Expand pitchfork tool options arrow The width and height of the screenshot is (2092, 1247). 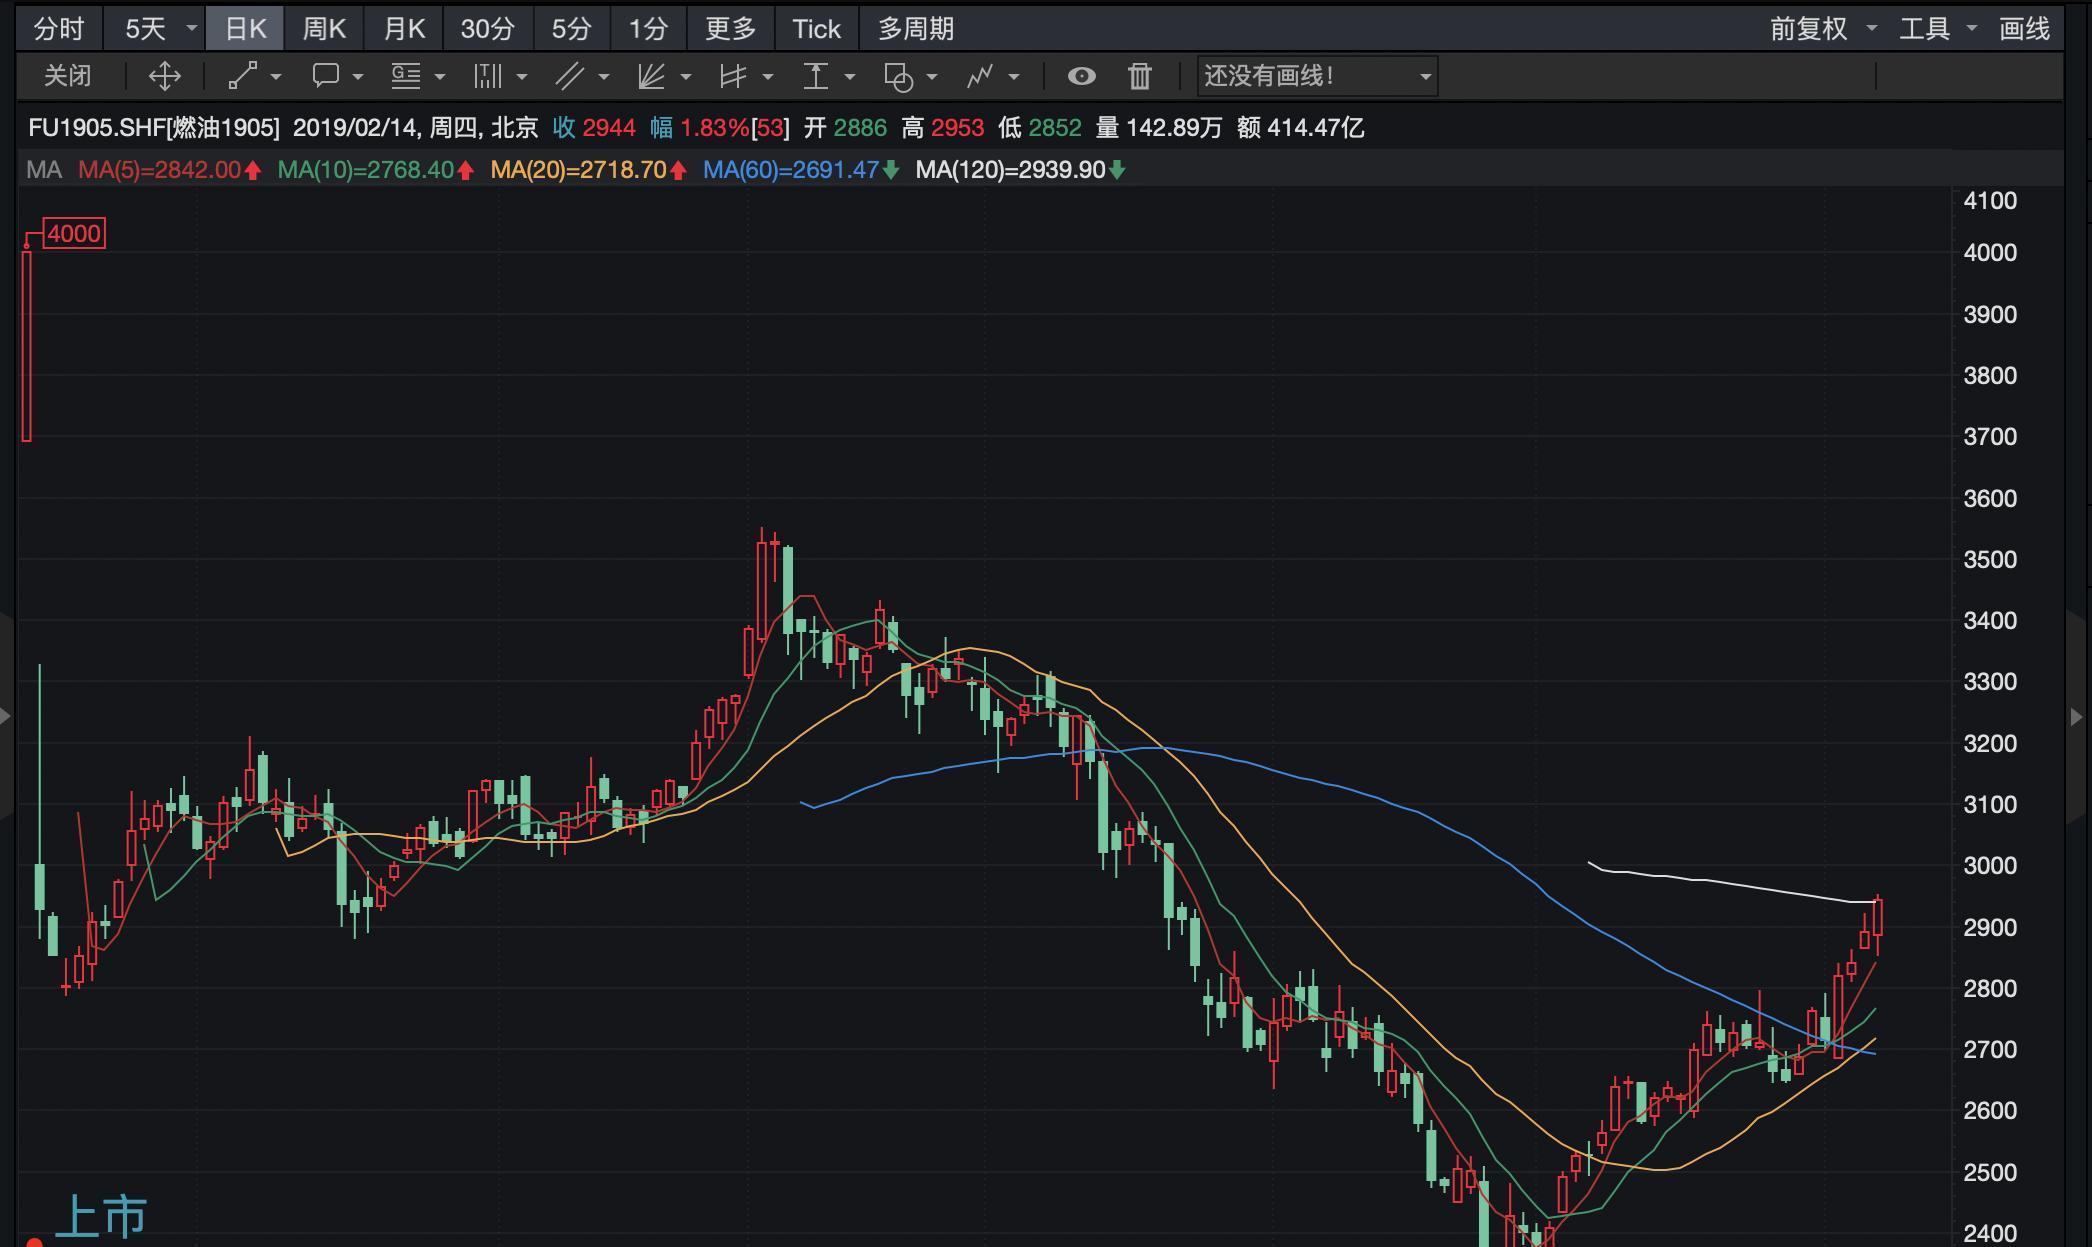point(768,76)
